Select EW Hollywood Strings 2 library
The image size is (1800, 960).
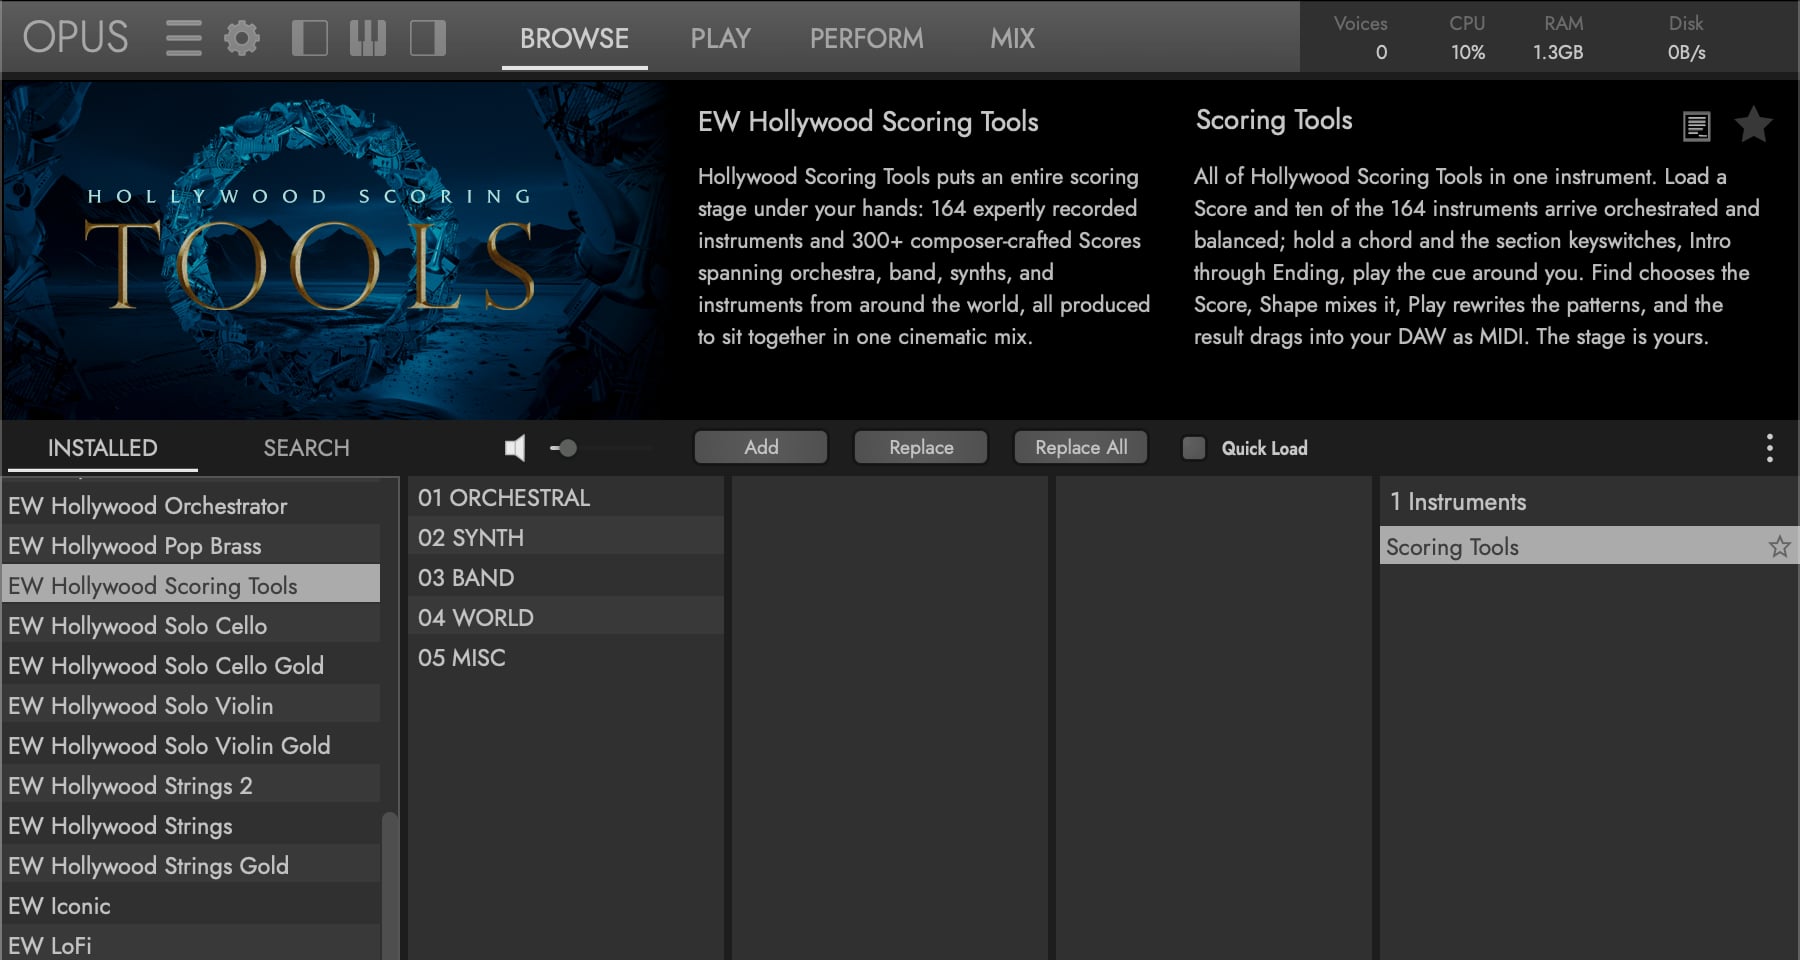click(191, 785)
